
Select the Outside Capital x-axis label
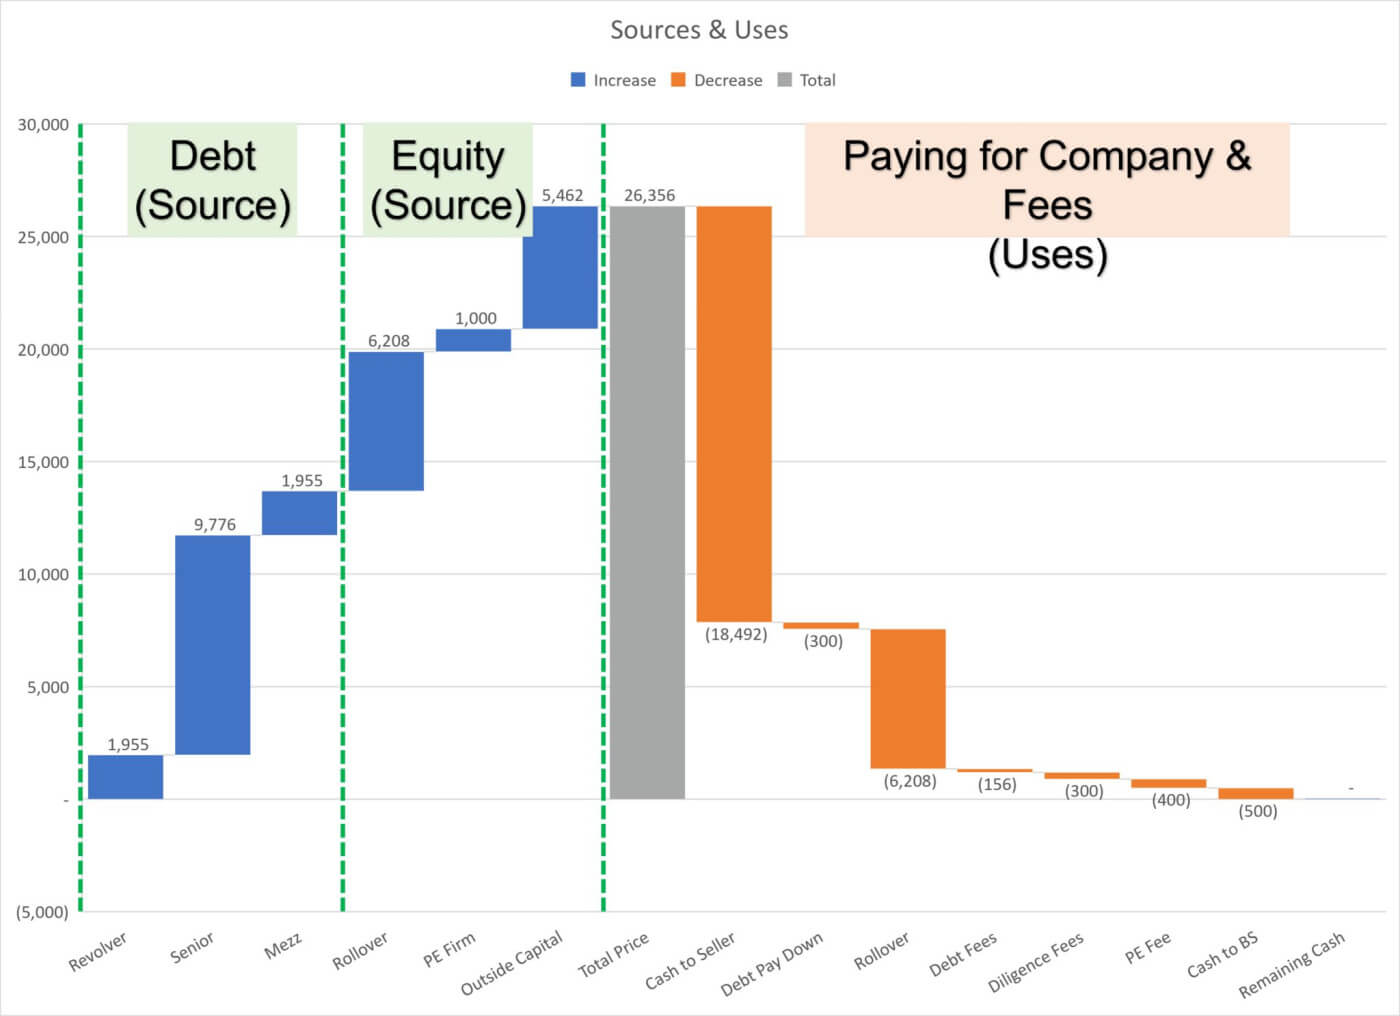(x=512, y=963)
